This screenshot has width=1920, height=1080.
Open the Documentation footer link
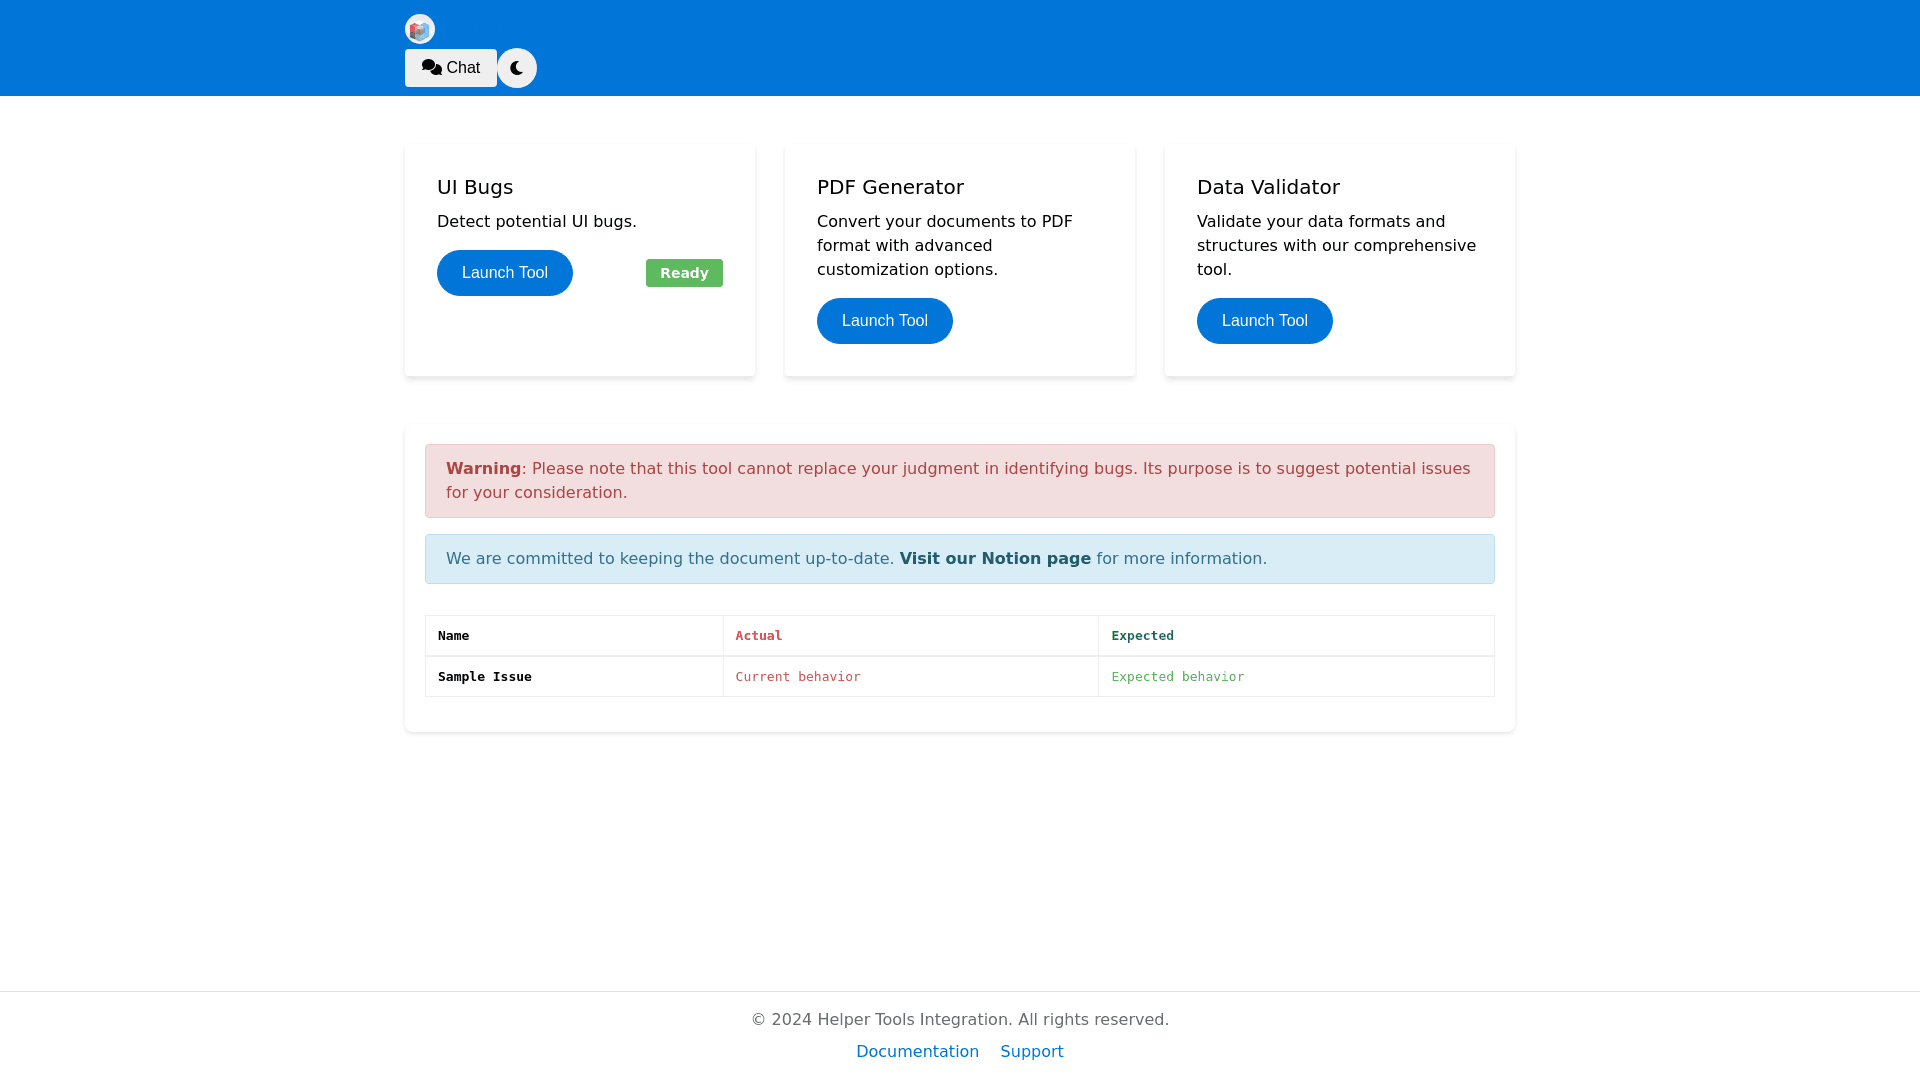[x=917, y=1051]
